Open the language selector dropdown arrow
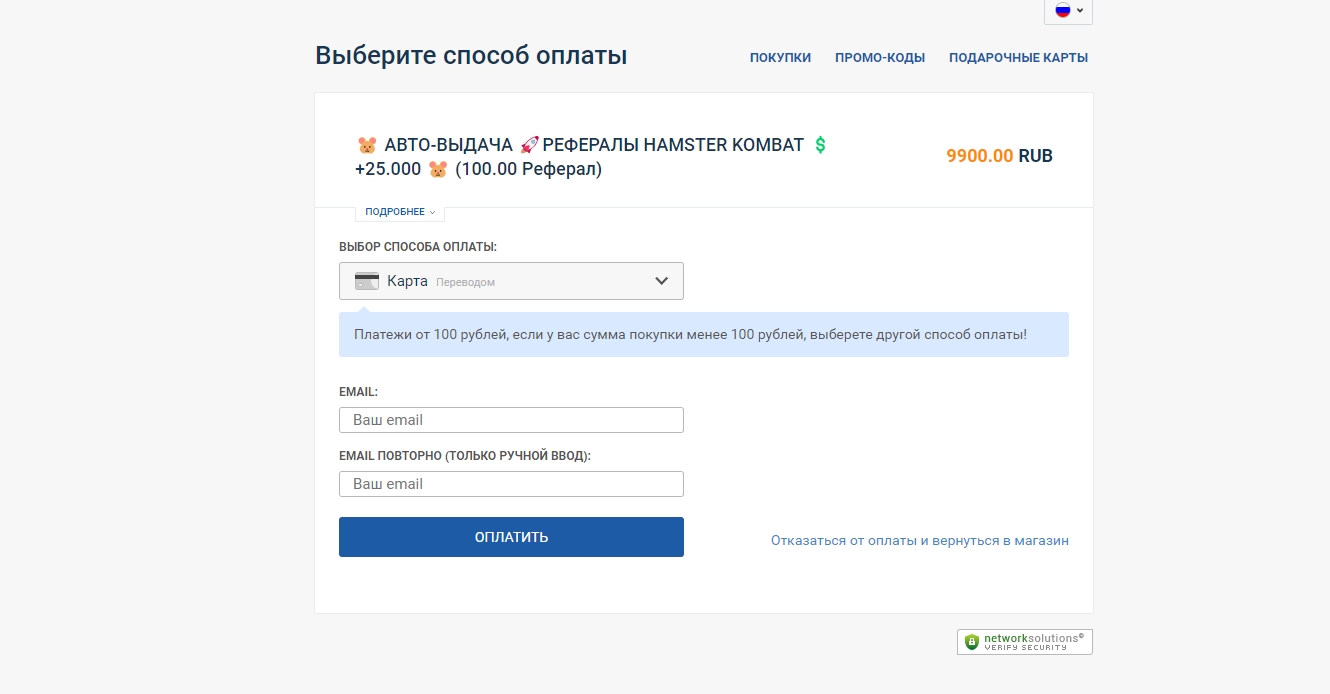 1080,11
